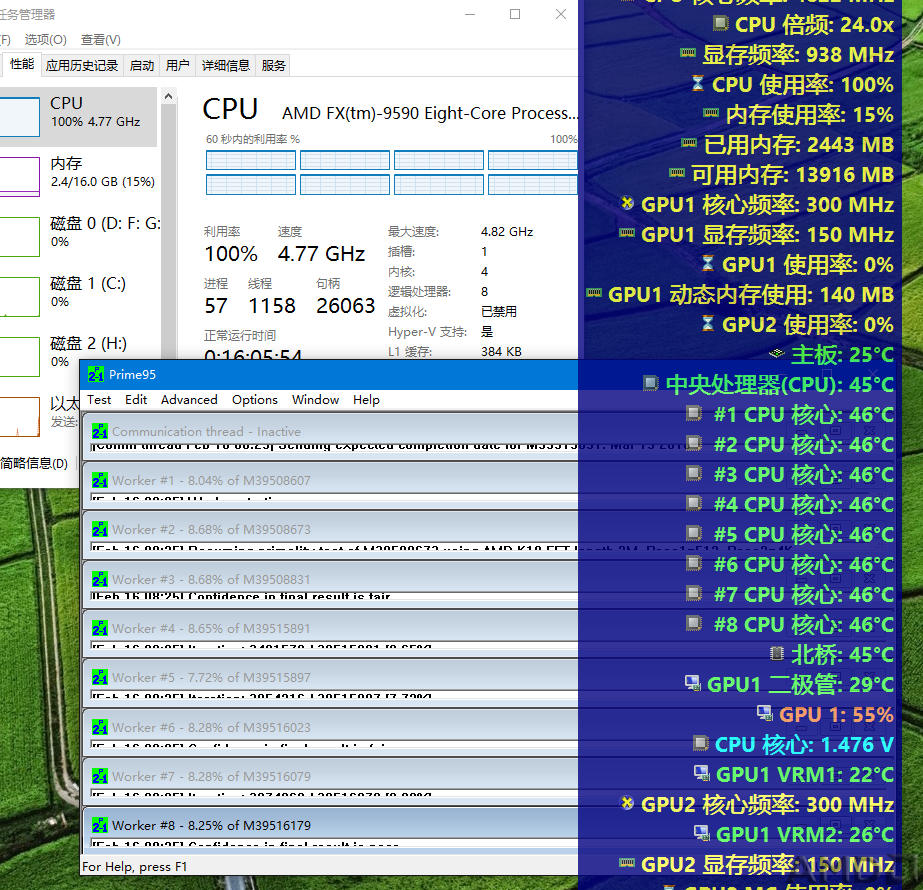Click the Prime95 title bar icon
This screenshot has height=890, width=923.
pyautogui.click(x=95, y=374)
